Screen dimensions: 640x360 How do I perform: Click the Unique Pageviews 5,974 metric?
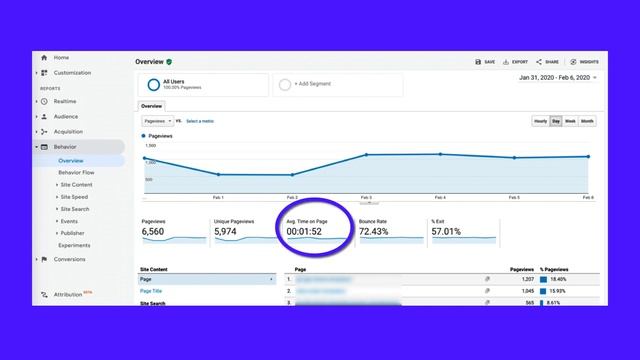click(245, 232)
